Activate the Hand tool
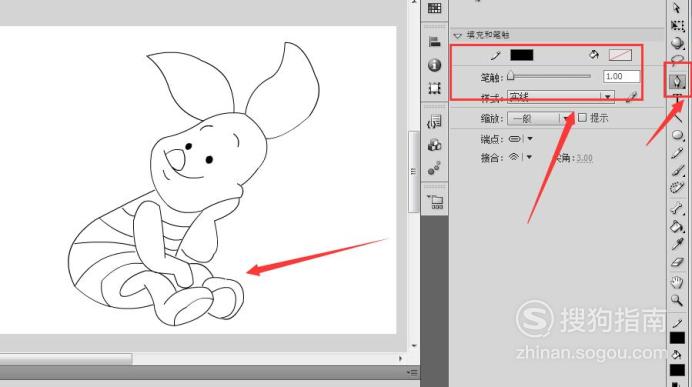Viewport: 692px width, 387px height. [677, 282]
